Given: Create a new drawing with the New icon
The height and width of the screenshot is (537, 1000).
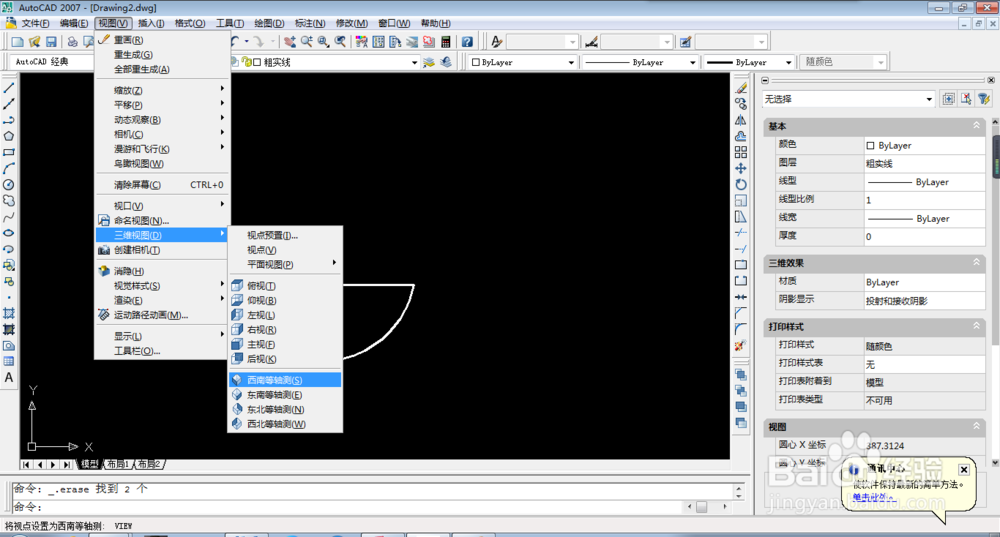Looking at the screenshot, I should (x=17, y=42).
